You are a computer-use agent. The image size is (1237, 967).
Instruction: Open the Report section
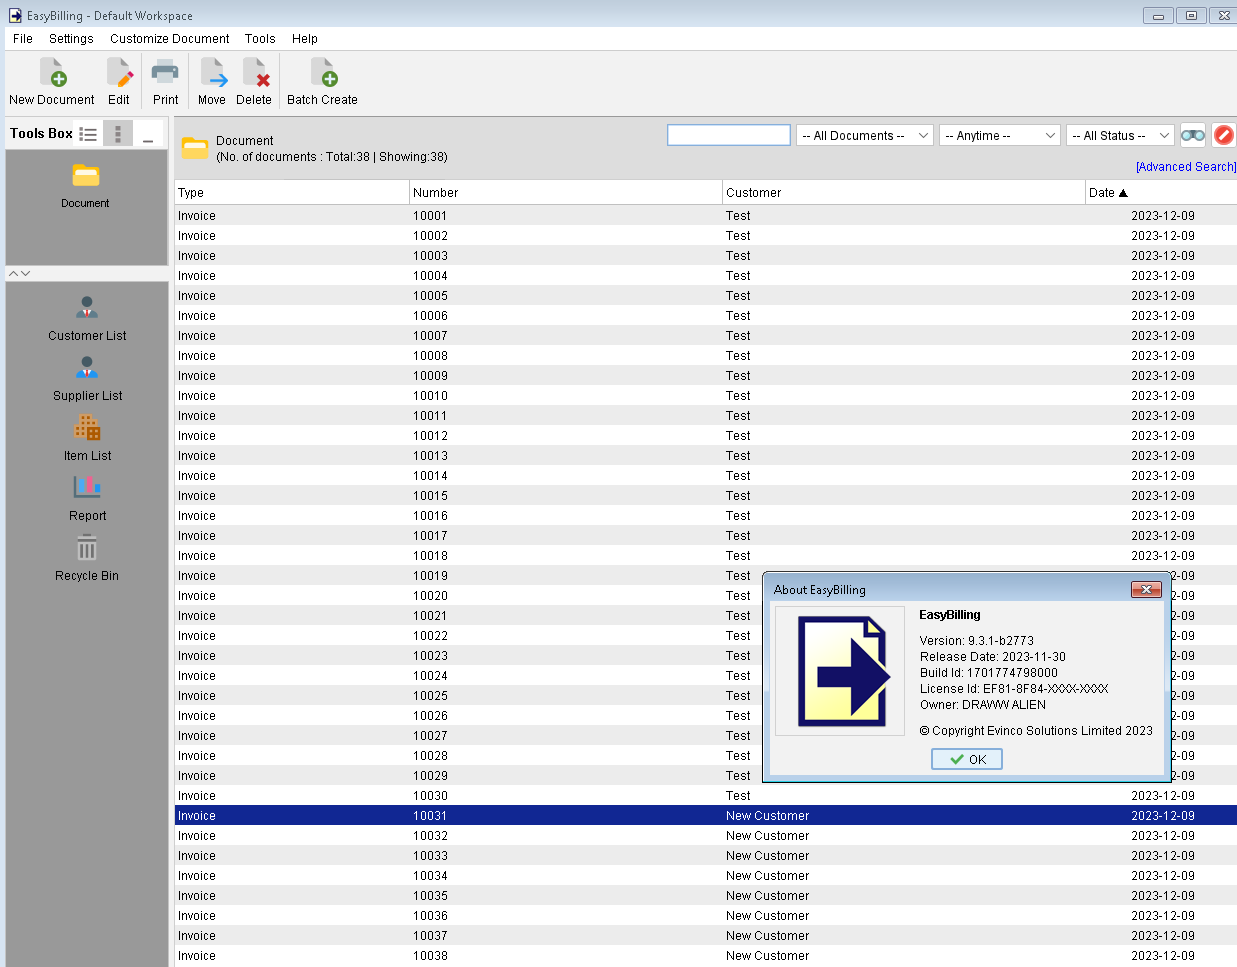87,499
